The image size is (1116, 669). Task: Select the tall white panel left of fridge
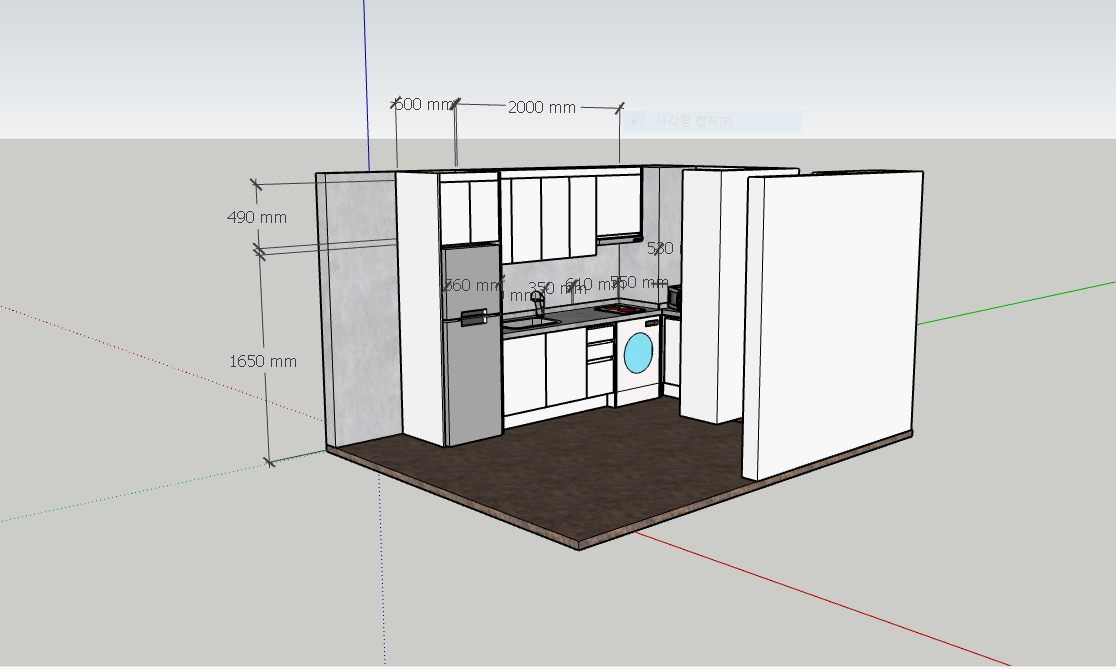(420, 307)
